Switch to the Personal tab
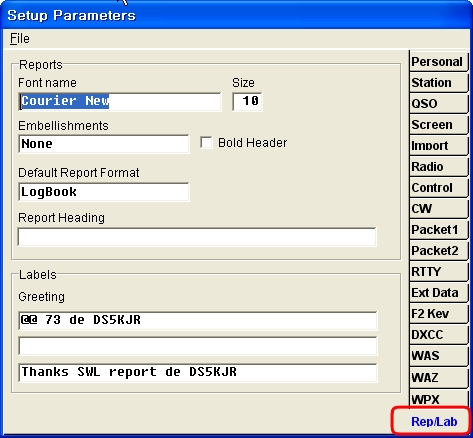Image resolution: width=473 pixels, height=438 pixels. 439,62
